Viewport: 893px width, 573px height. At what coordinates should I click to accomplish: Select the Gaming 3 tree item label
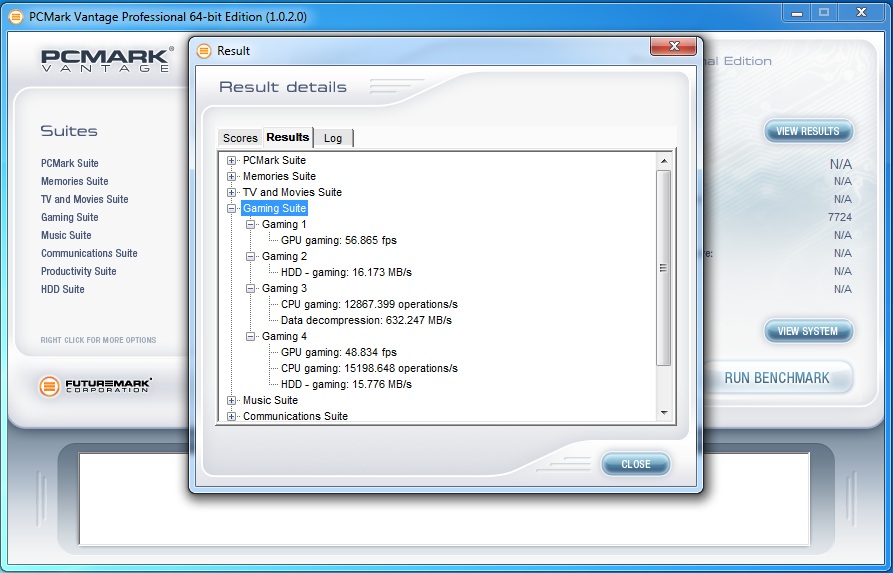[x=284, y=288]
